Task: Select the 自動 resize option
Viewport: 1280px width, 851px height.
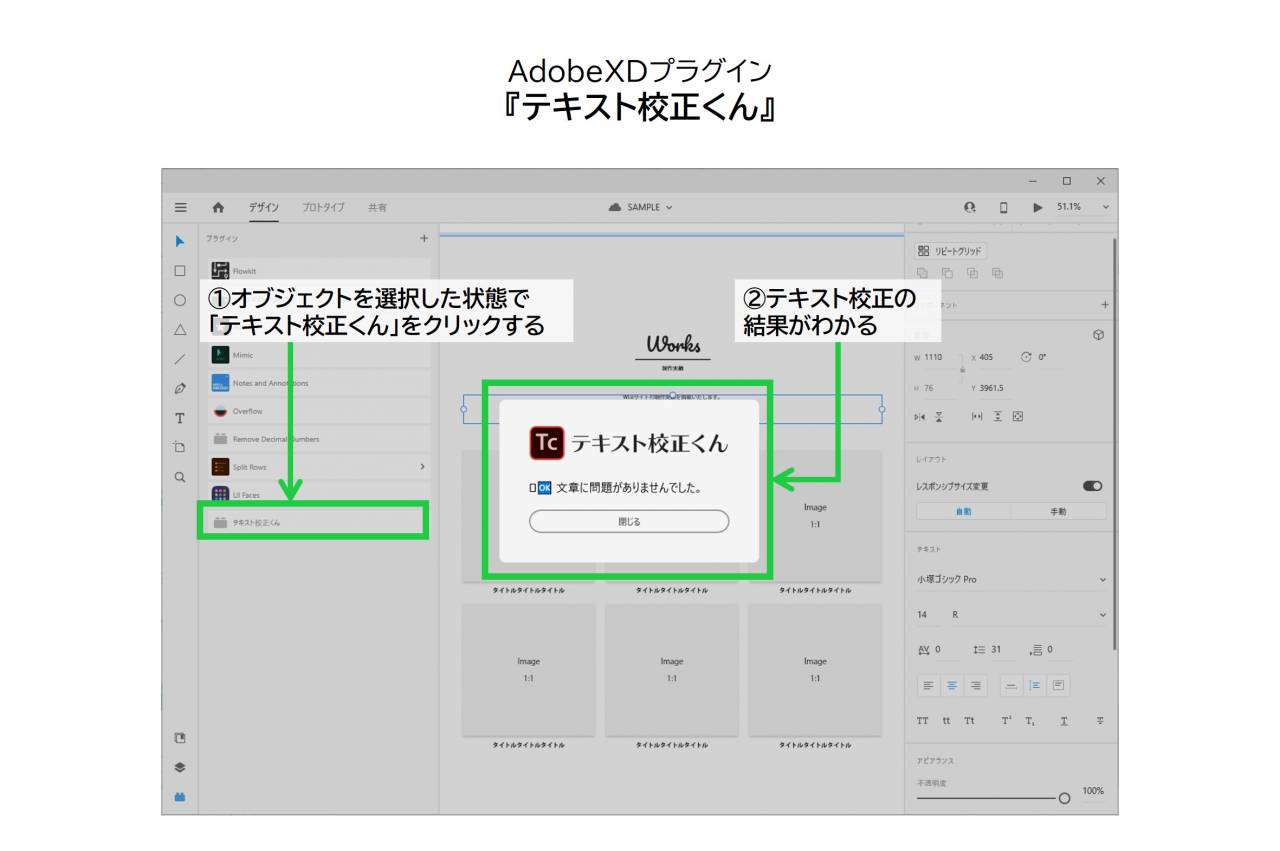Action: click(x=963, y=511)
